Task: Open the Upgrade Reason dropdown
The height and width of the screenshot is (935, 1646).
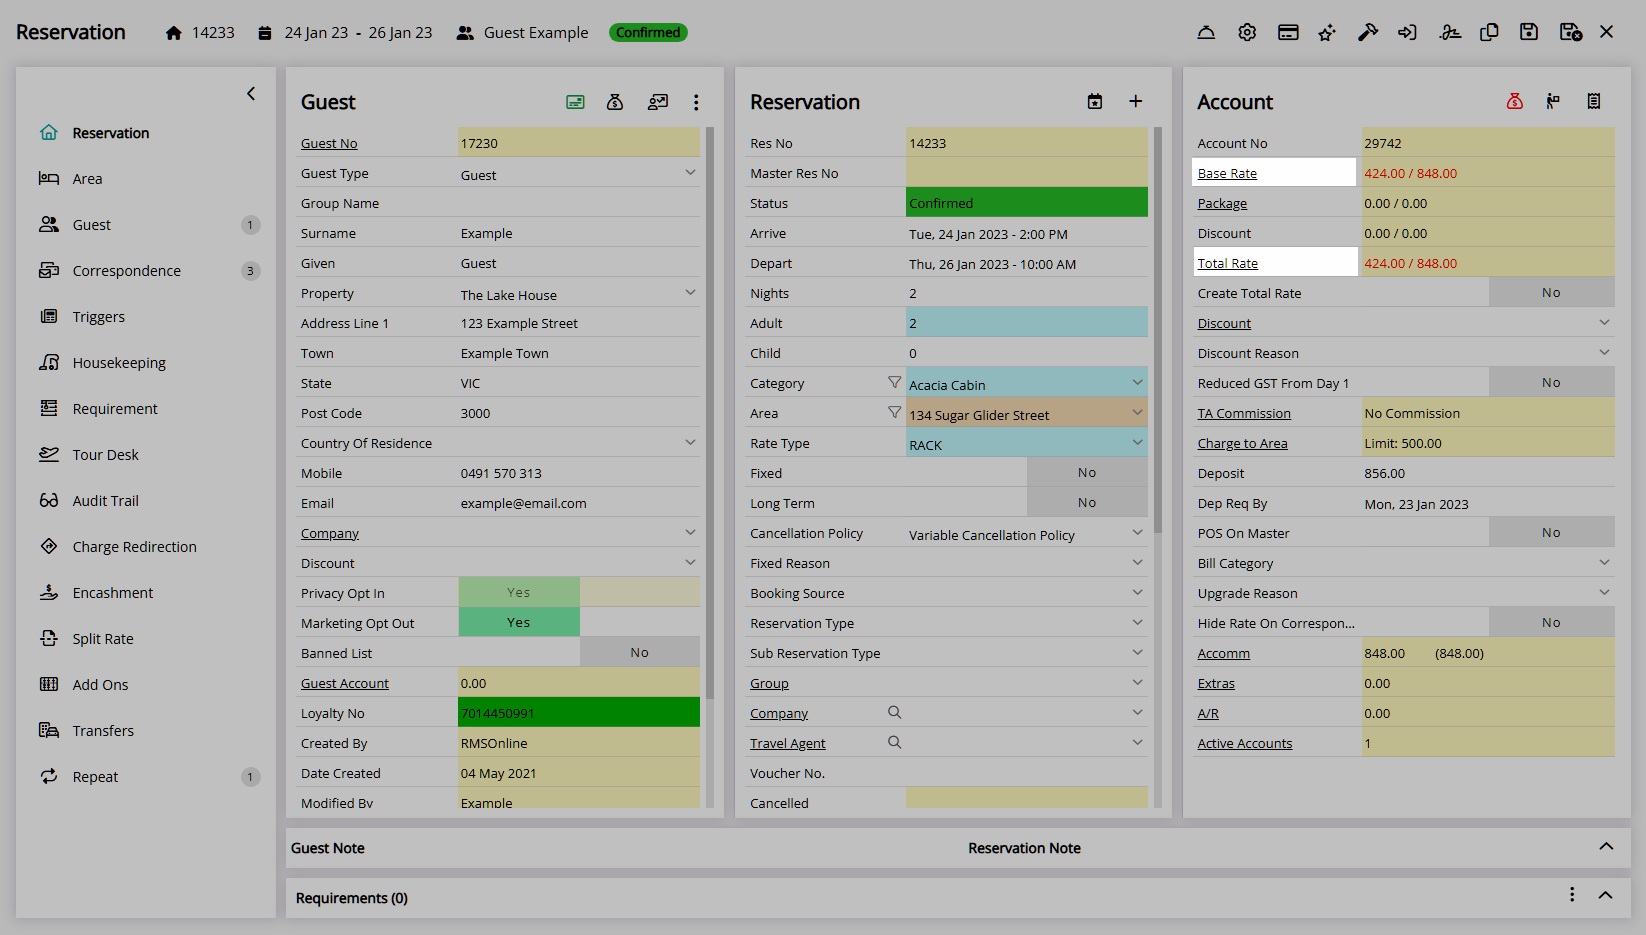Action: pyautogui.click(x=1604, y=592)
